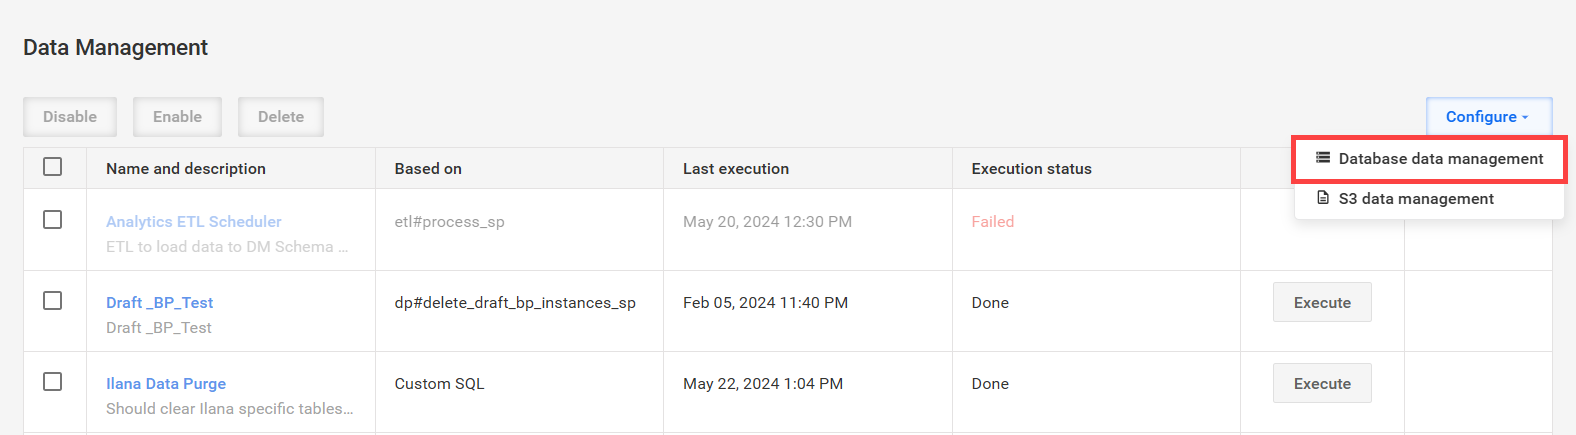1576x435 pixels.
Task: Click the Enable button
Action: coord(178,117)
